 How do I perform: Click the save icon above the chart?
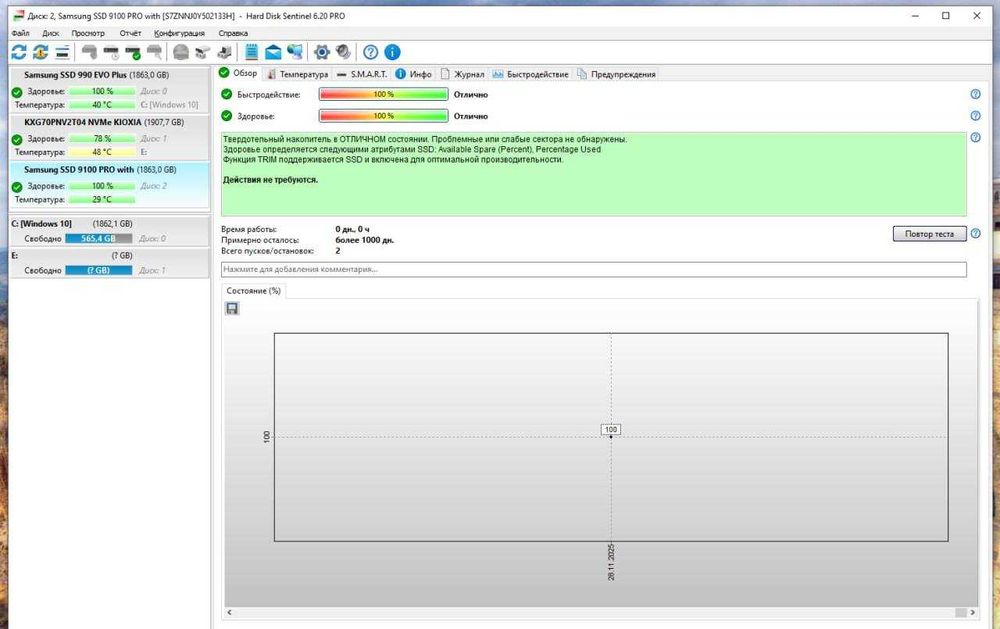(232, 309)
